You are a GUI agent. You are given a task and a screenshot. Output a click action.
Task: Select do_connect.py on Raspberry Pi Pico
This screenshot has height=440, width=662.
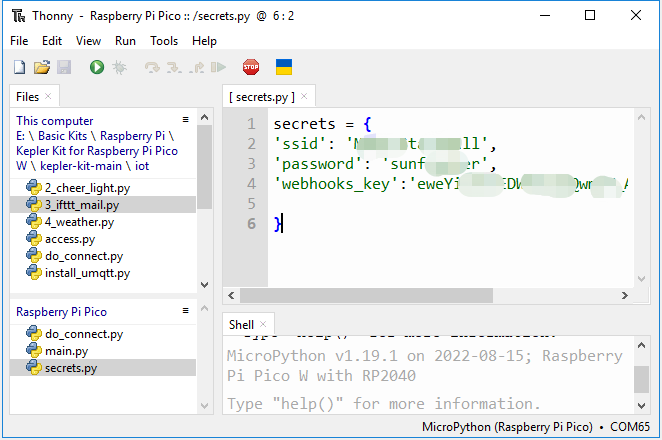[x=103, y=334]
